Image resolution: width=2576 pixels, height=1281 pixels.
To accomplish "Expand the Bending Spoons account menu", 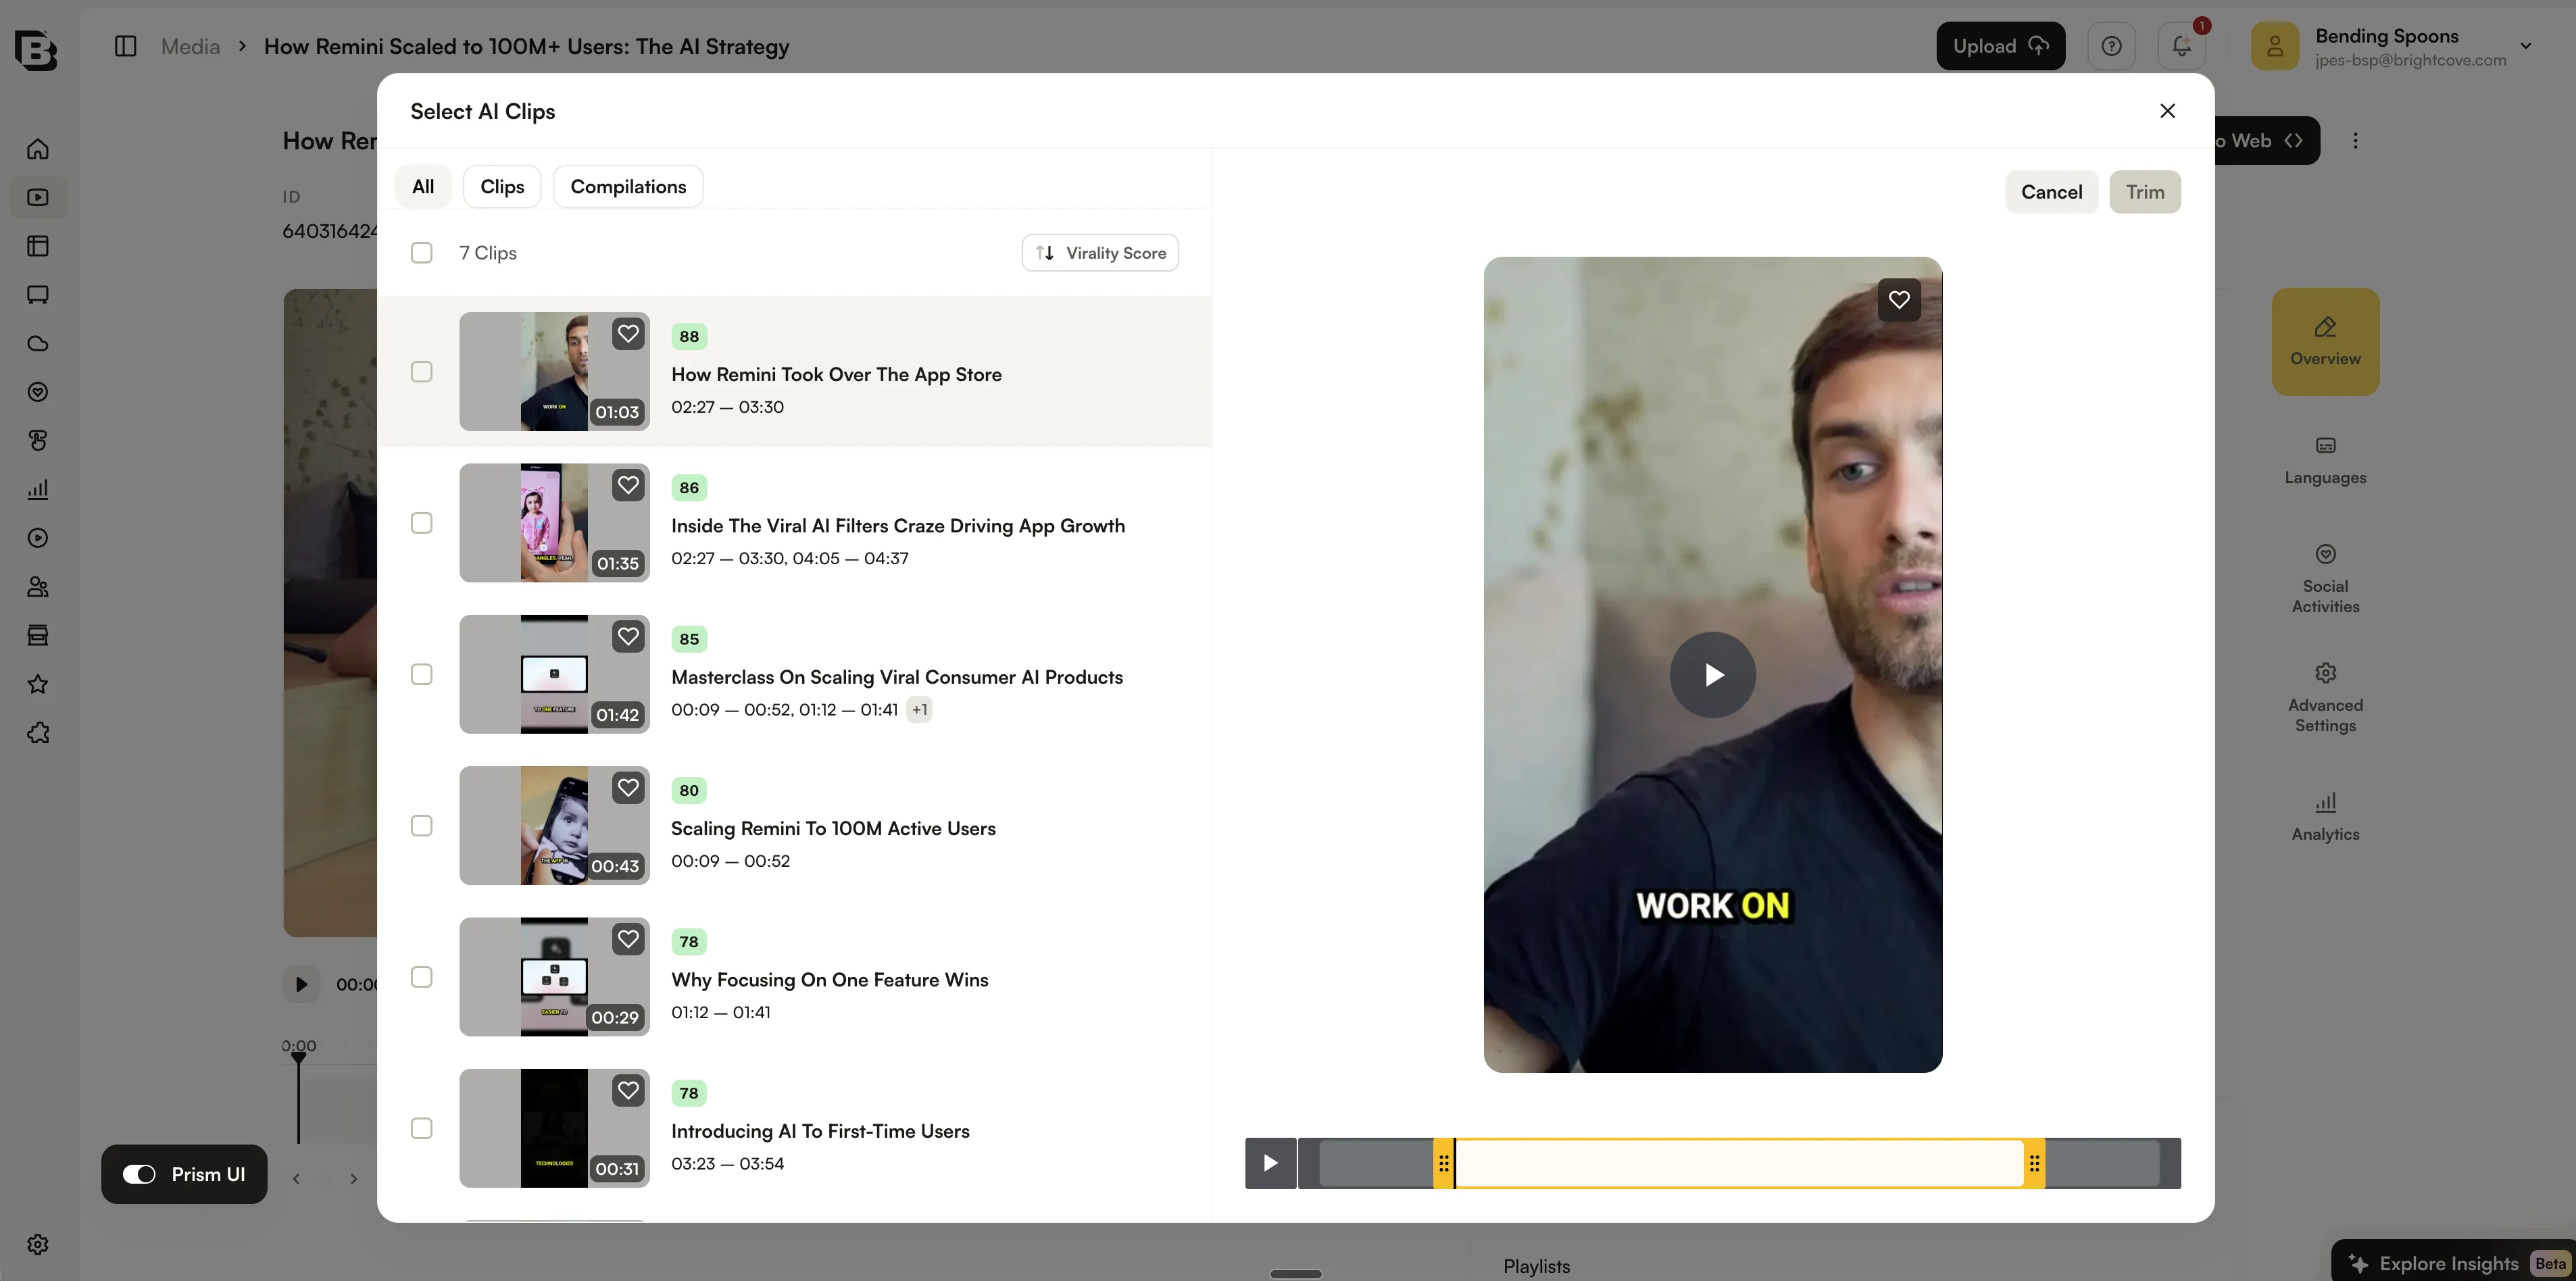I will [2525, 46].
